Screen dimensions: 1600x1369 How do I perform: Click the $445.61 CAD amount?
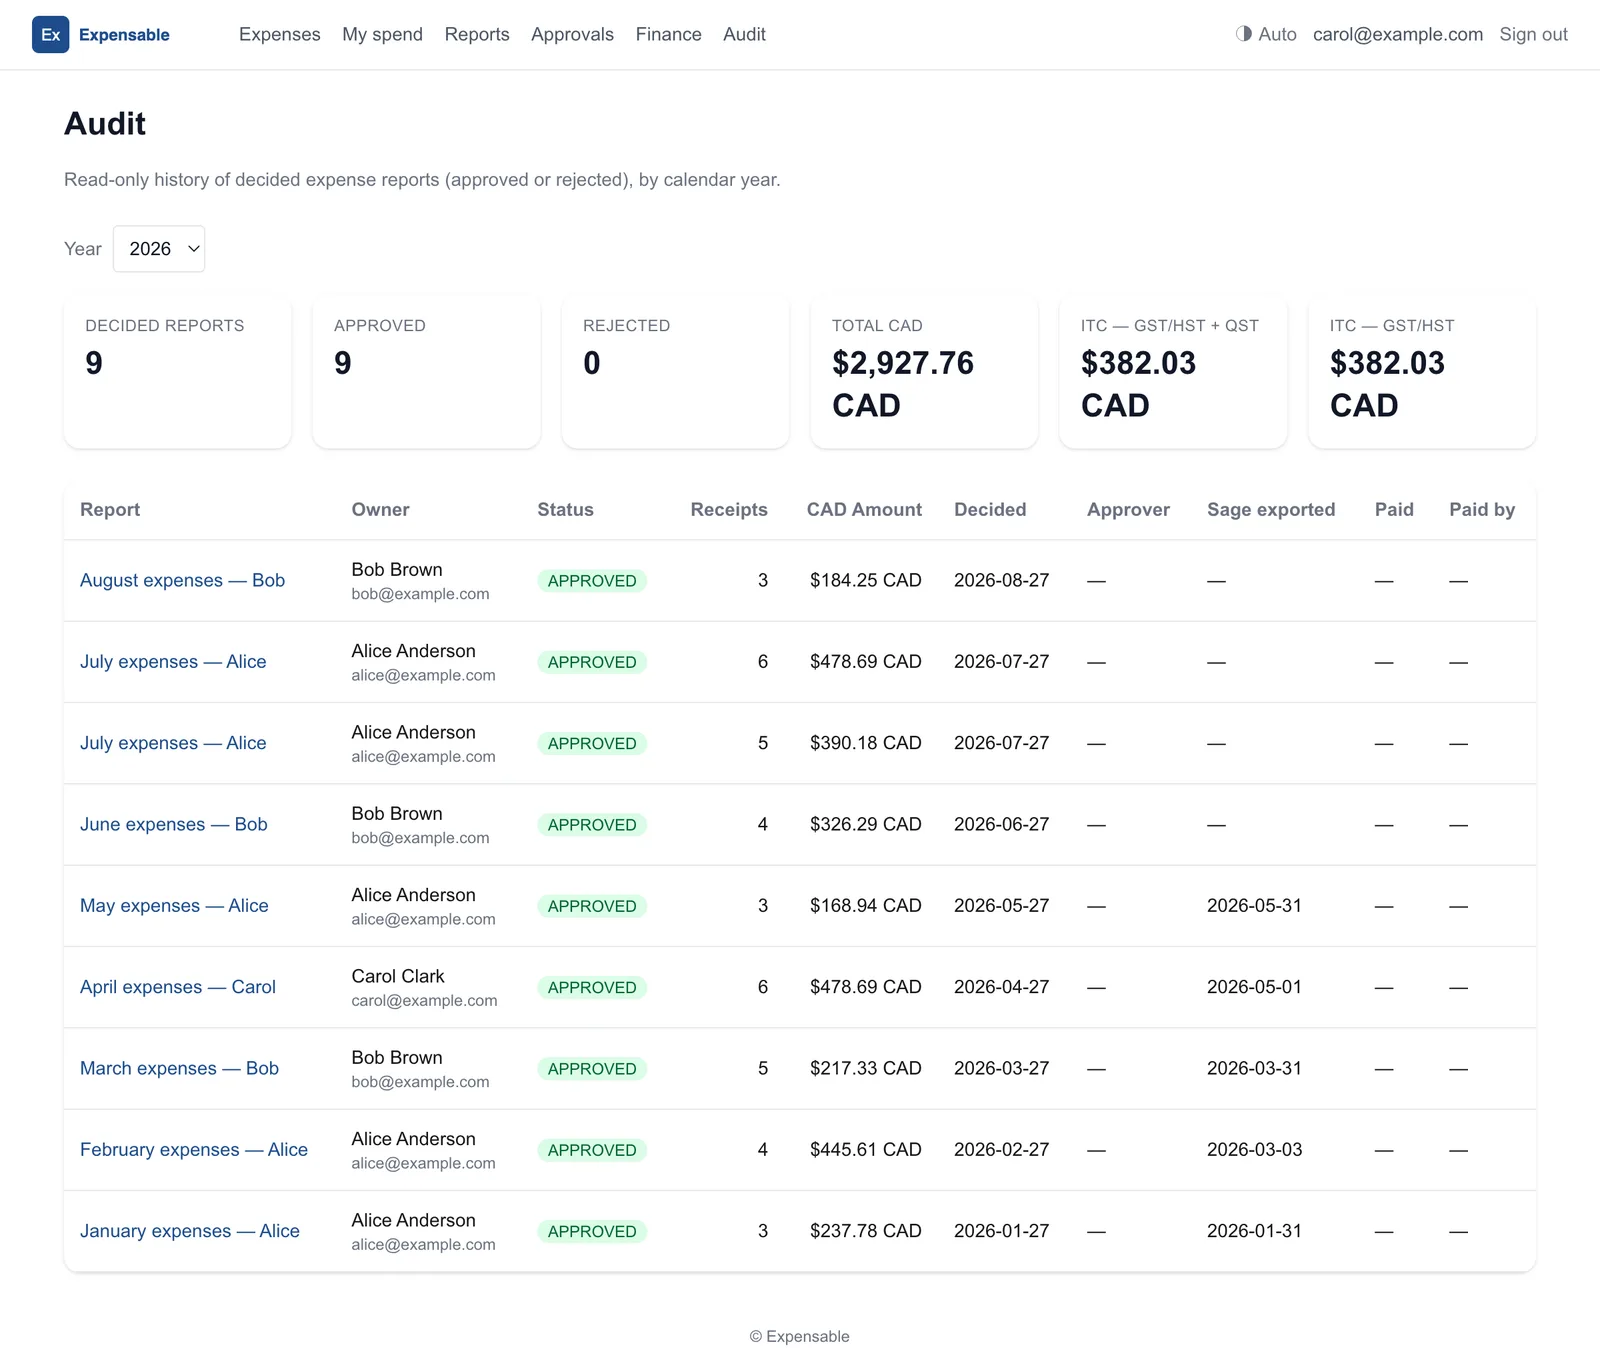coord(866,1150)
